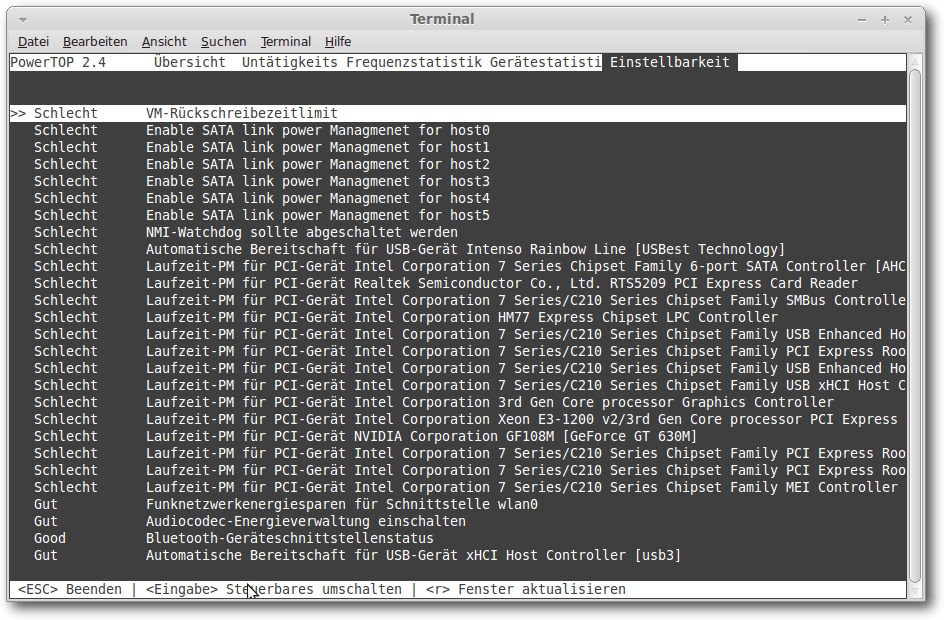Open the Ansicht menu
The width and height of the screenshot is (944, 620).
tap(164, 42)
